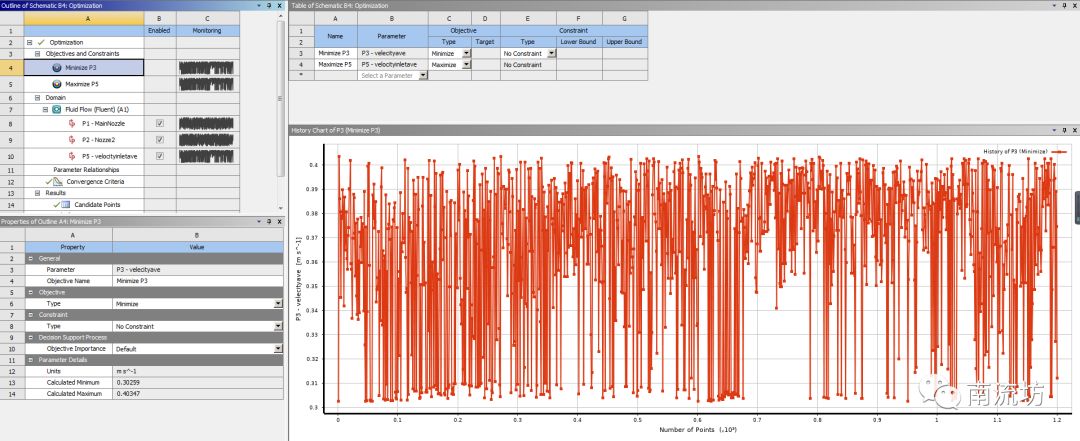Open P5 - velocityinletave monitoring sparkline

click(207, 156)
